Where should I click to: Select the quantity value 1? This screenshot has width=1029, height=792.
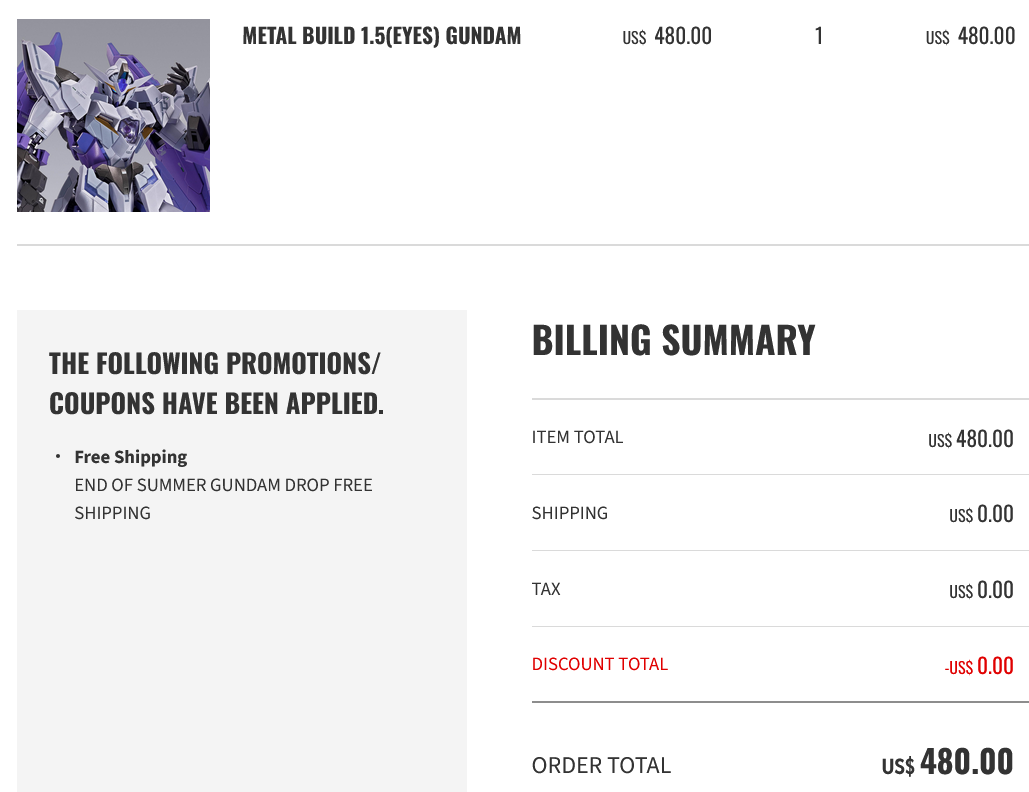(x=819, y=37)
